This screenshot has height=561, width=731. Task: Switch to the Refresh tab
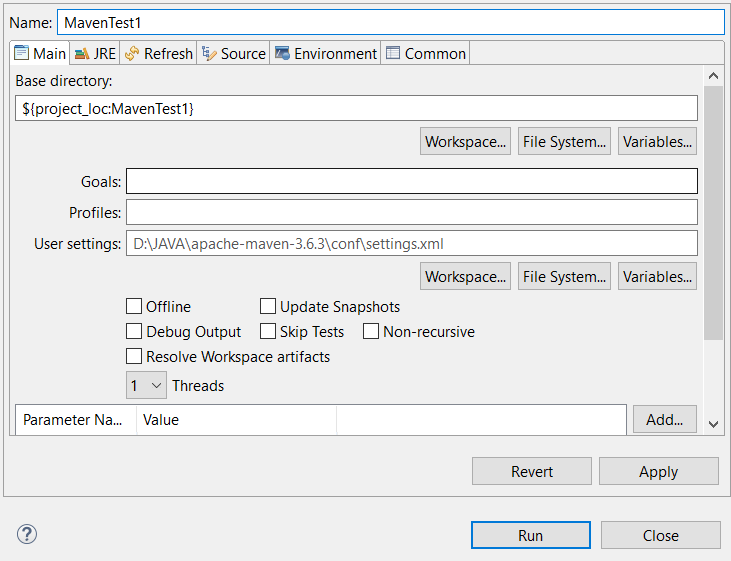(x=159, y=53)
